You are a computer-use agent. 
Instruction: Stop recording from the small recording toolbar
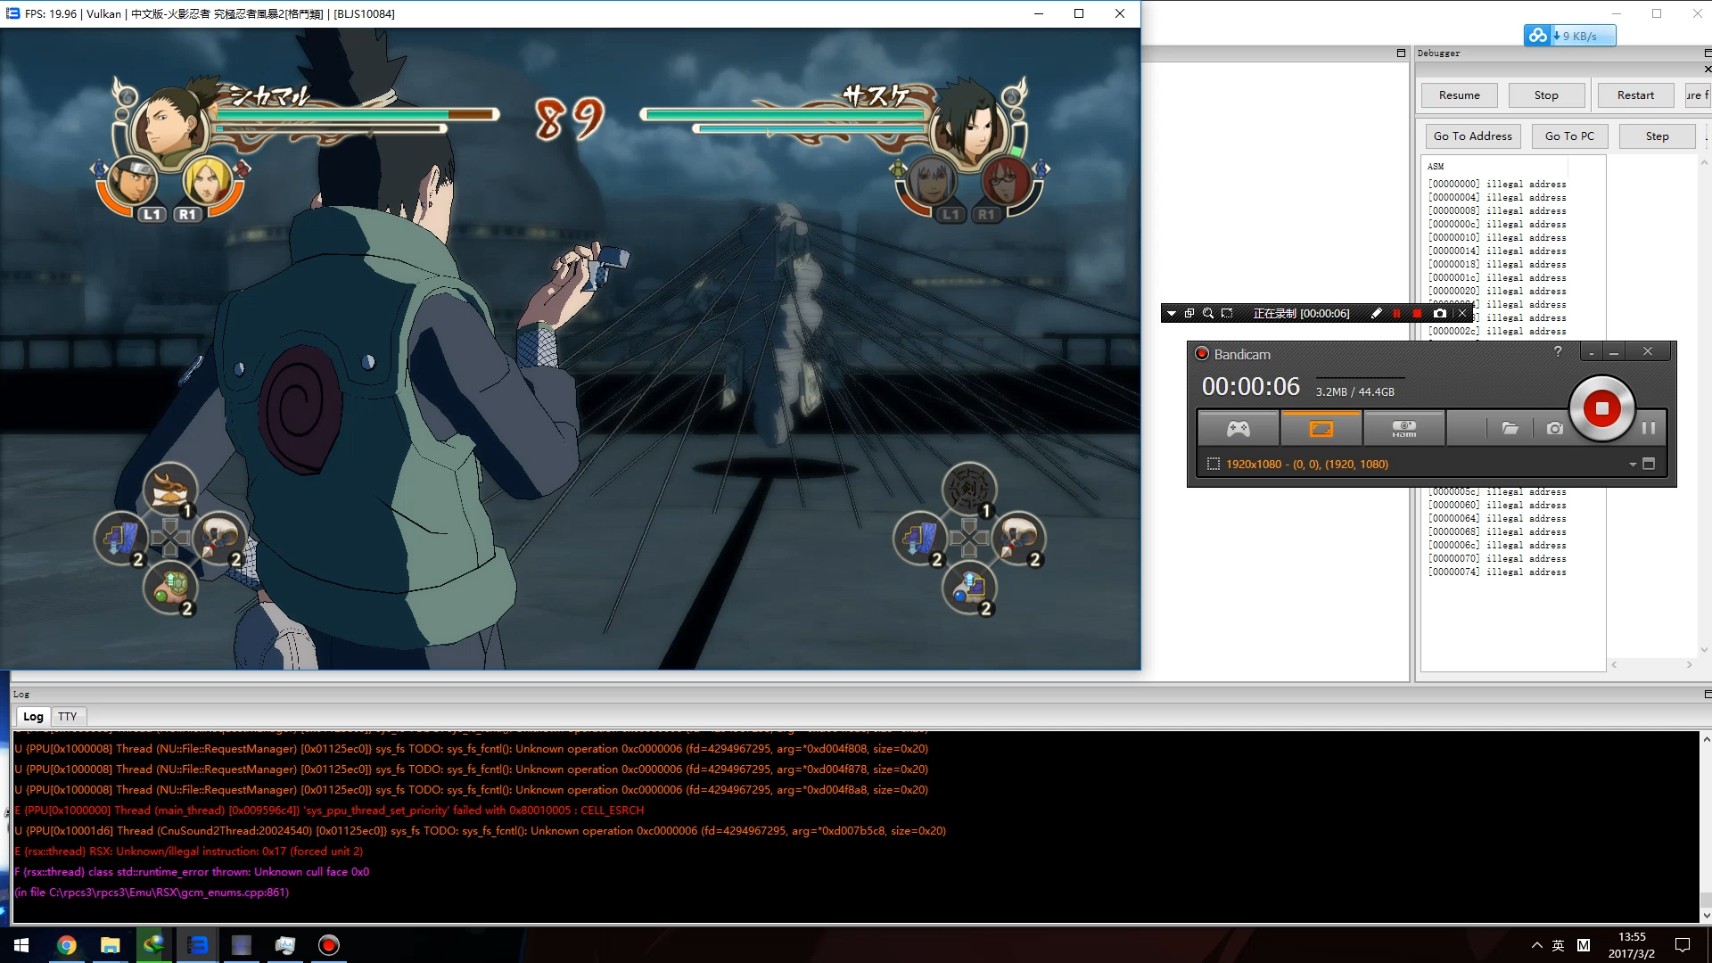1417,313
